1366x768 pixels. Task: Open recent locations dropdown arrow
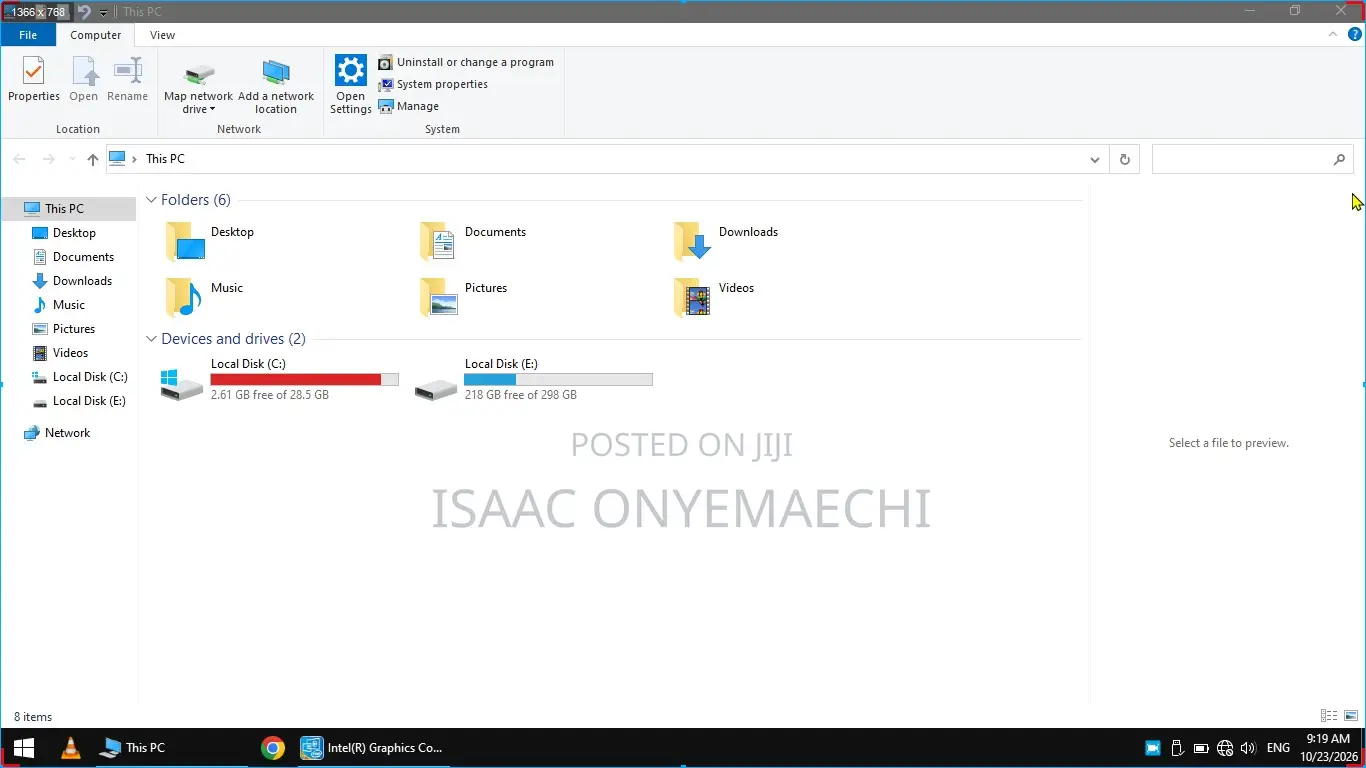tap(72, 160)
